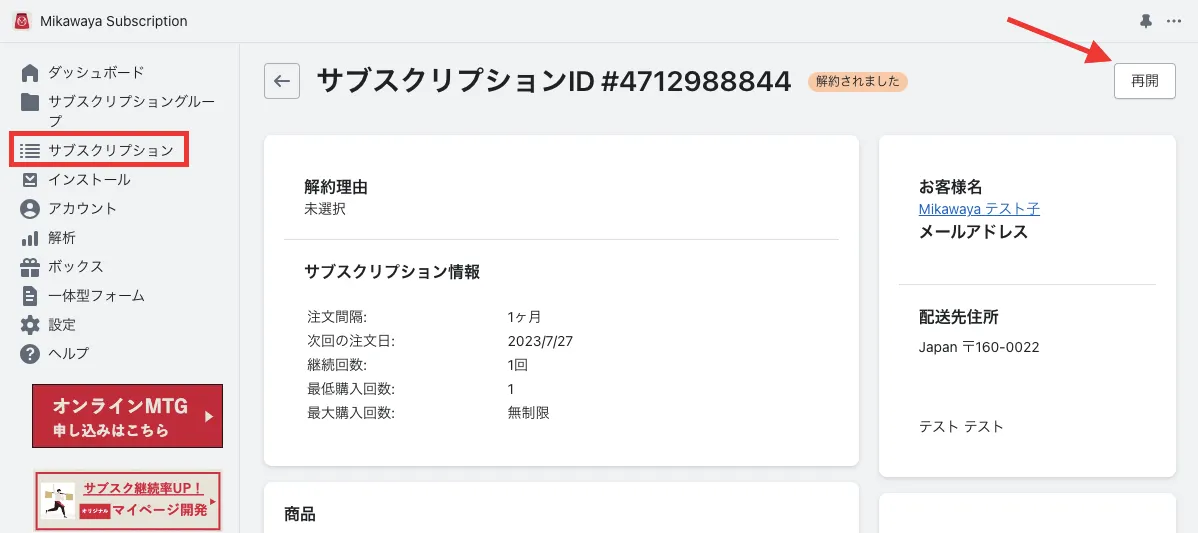Screen dimensions: 1198x533
Task: Open the three-dot more options menu
Action: click(1174, 21)
